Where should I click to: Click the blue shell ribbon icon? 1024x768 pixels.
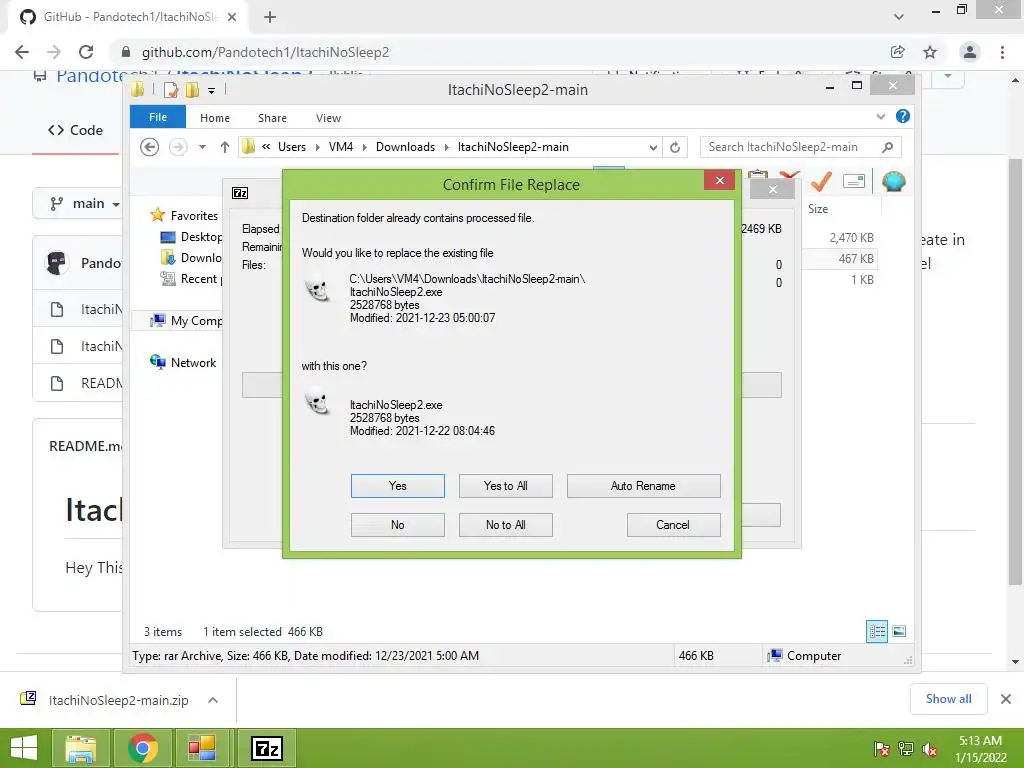click(893, 181)
